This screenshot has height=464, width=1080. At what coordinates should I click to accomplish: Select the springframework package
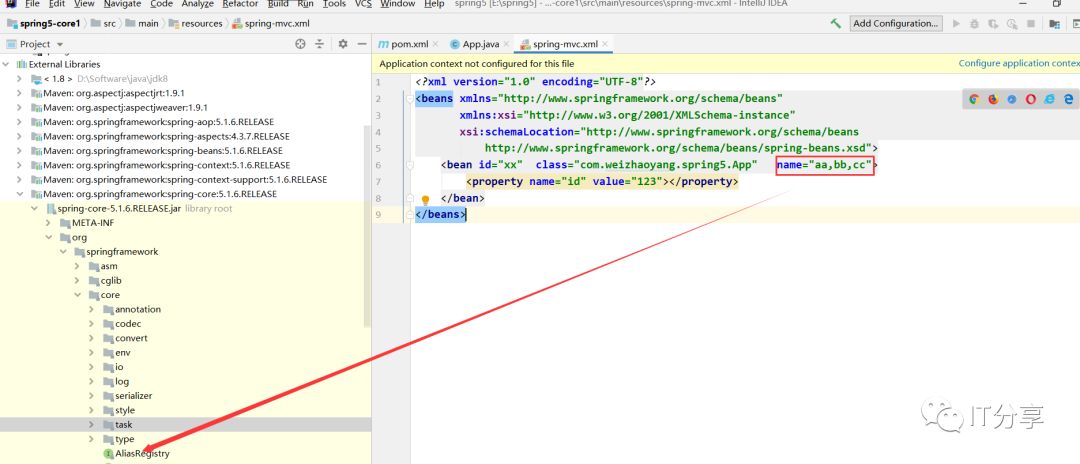coord(122,252)
